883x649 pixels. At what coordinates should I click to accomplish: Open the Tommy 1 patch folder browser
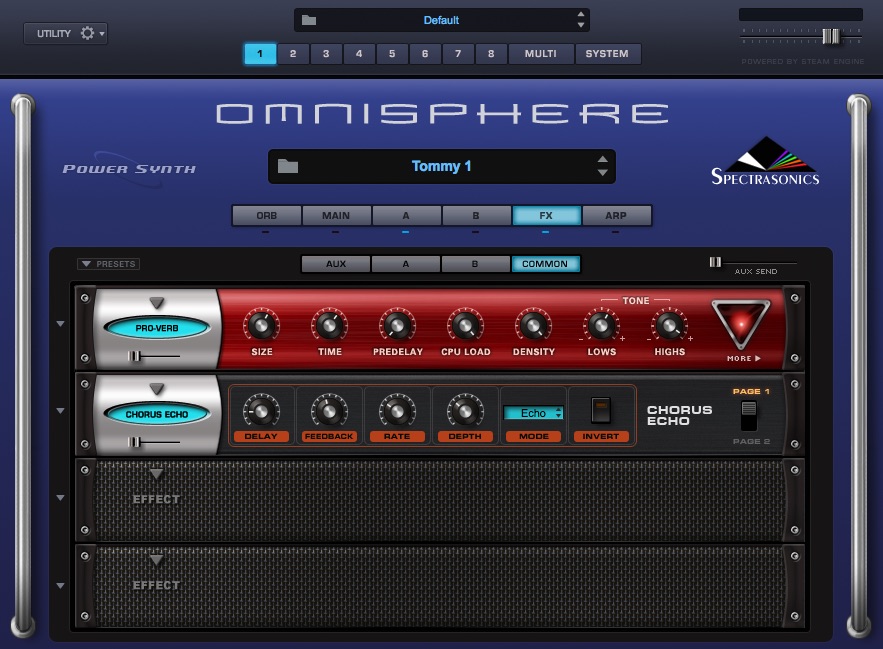(288, 166)
